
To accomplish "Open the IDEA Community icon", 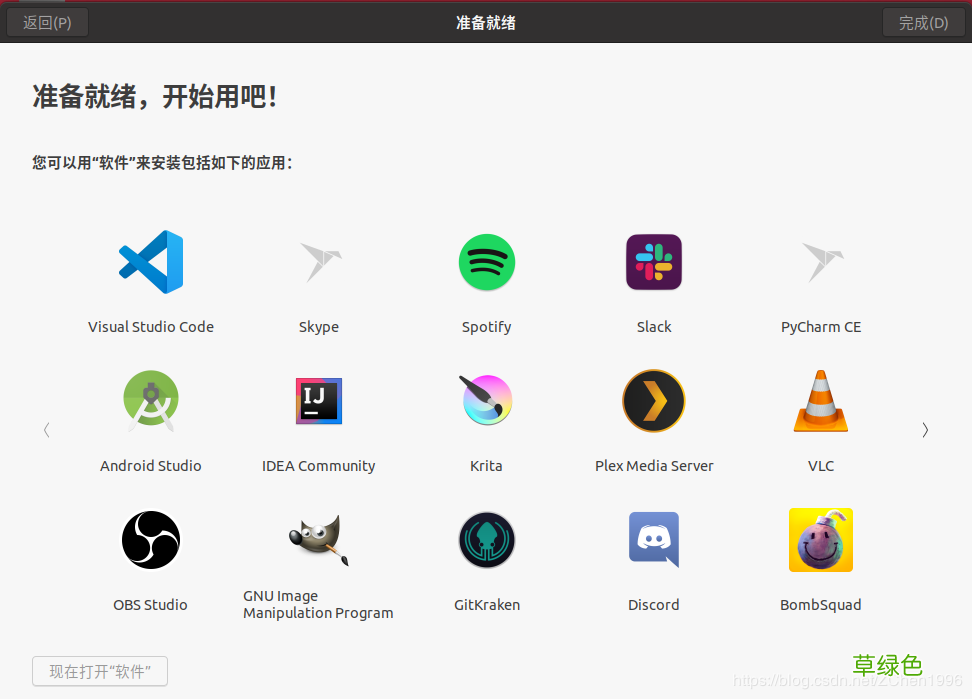I will tap(318, 401).
